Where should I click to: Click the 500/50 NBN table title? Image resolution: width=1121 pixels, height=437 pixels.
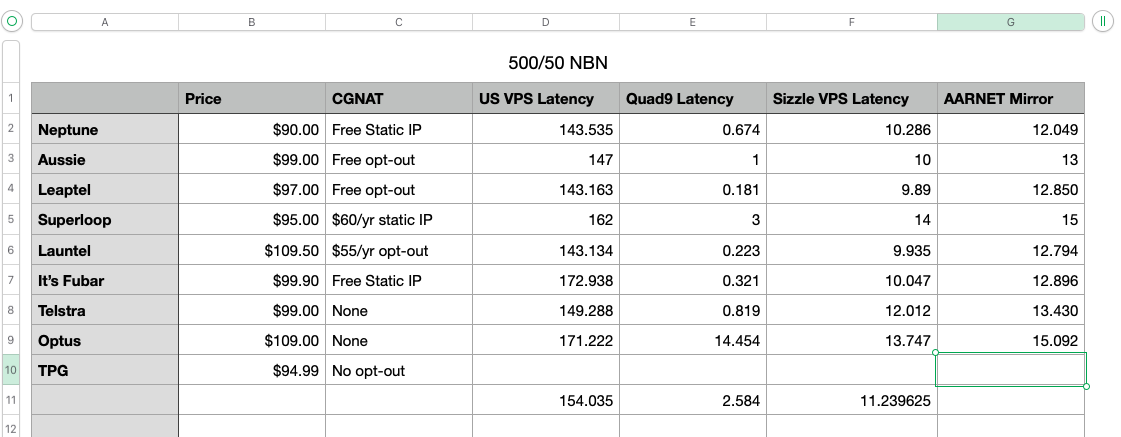click(x=558, y=63)
